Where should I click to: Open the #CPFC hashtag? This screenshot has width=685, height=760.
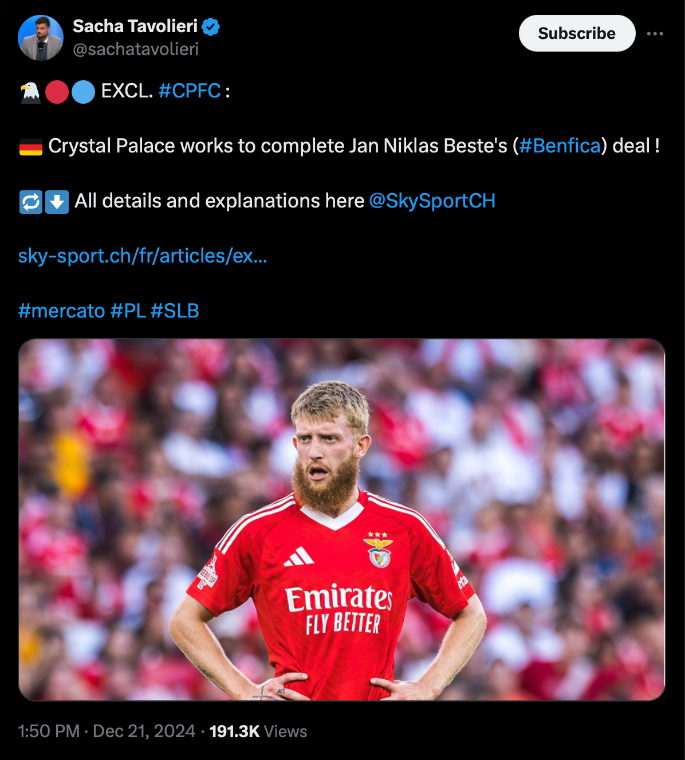pos(190,91)
